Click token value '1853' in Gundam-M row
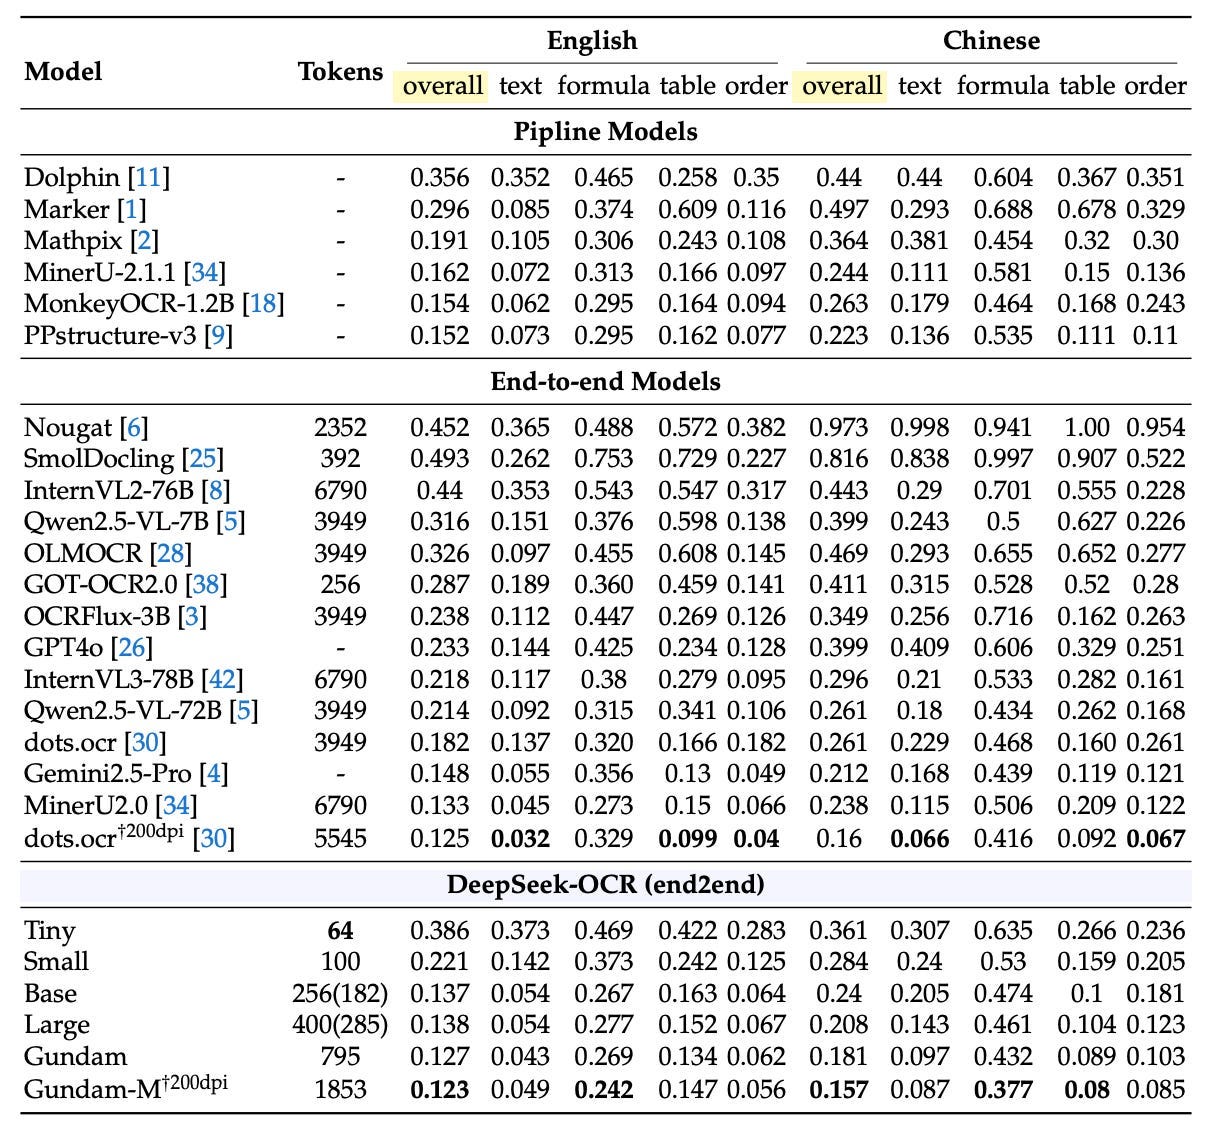Screen dimensions: 1212x1144 [x=340, y=1089]
